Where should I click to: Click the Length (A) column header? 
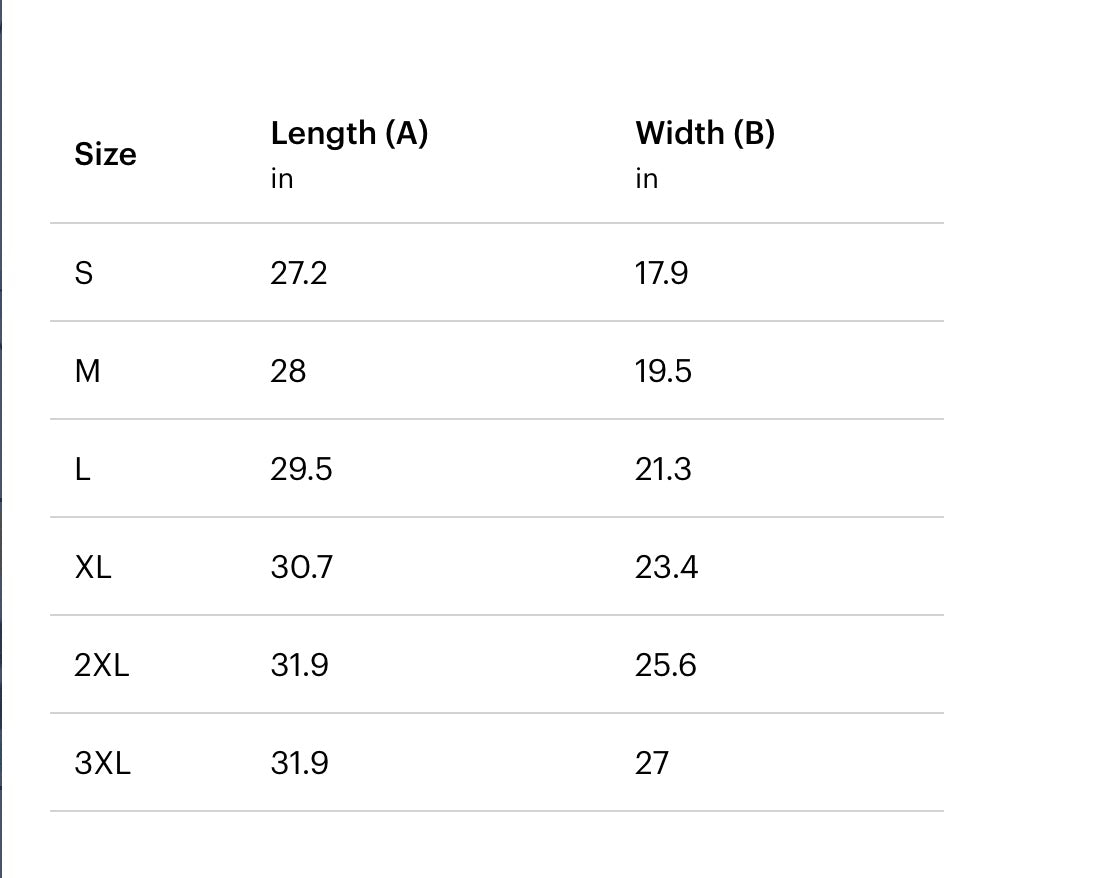point(349,133)
